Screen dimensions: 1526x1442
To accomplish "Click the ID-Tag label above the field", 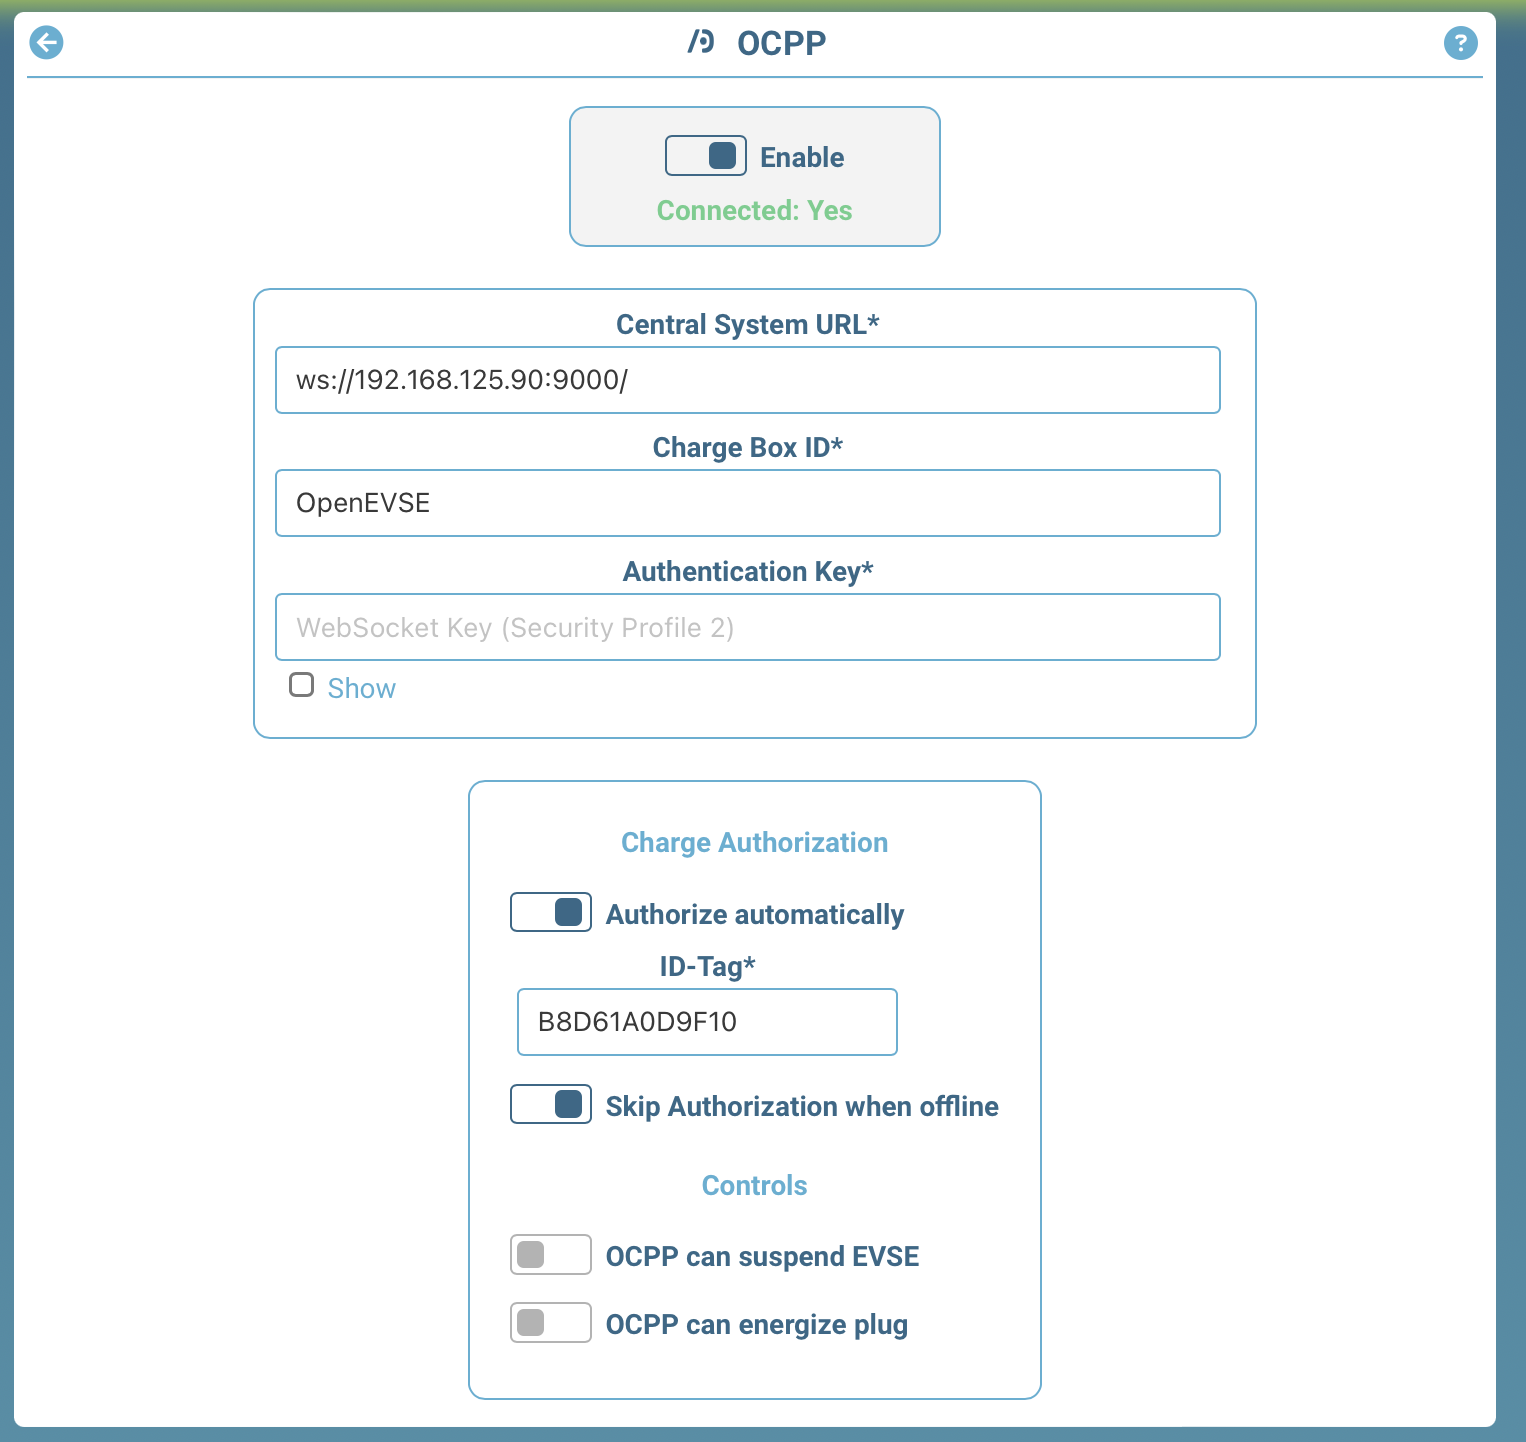I will 706,966.
